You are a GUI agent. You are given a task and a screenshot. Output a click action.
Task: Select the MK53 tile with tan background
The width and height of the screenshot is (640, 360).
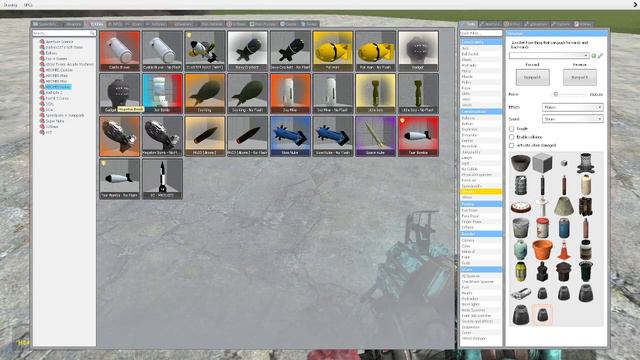(x=205, y=136)
